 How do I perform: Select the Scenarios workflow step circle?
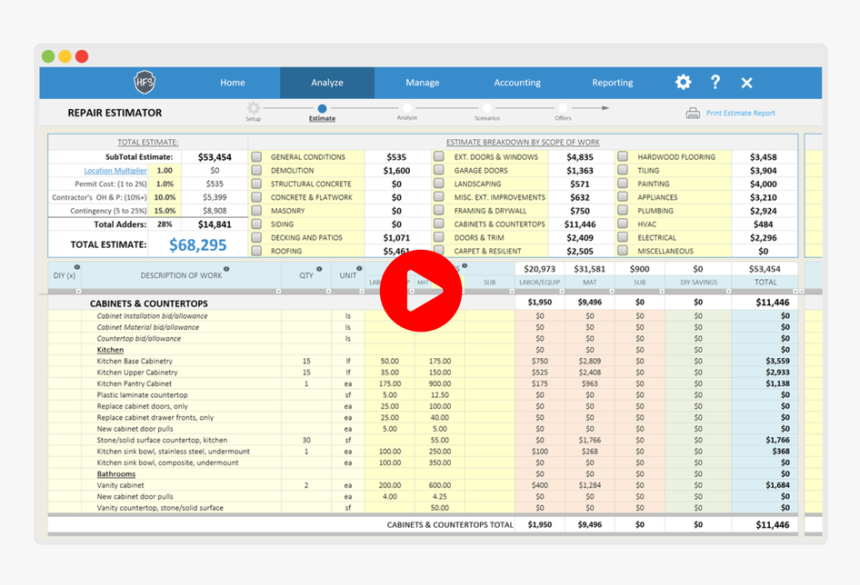tap(486, 107)
